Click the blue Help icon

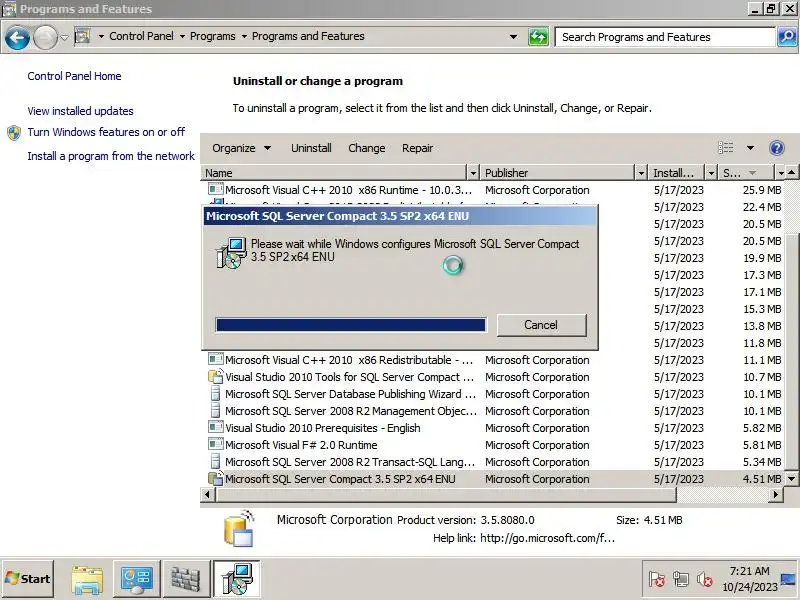[x=777, y=148]
